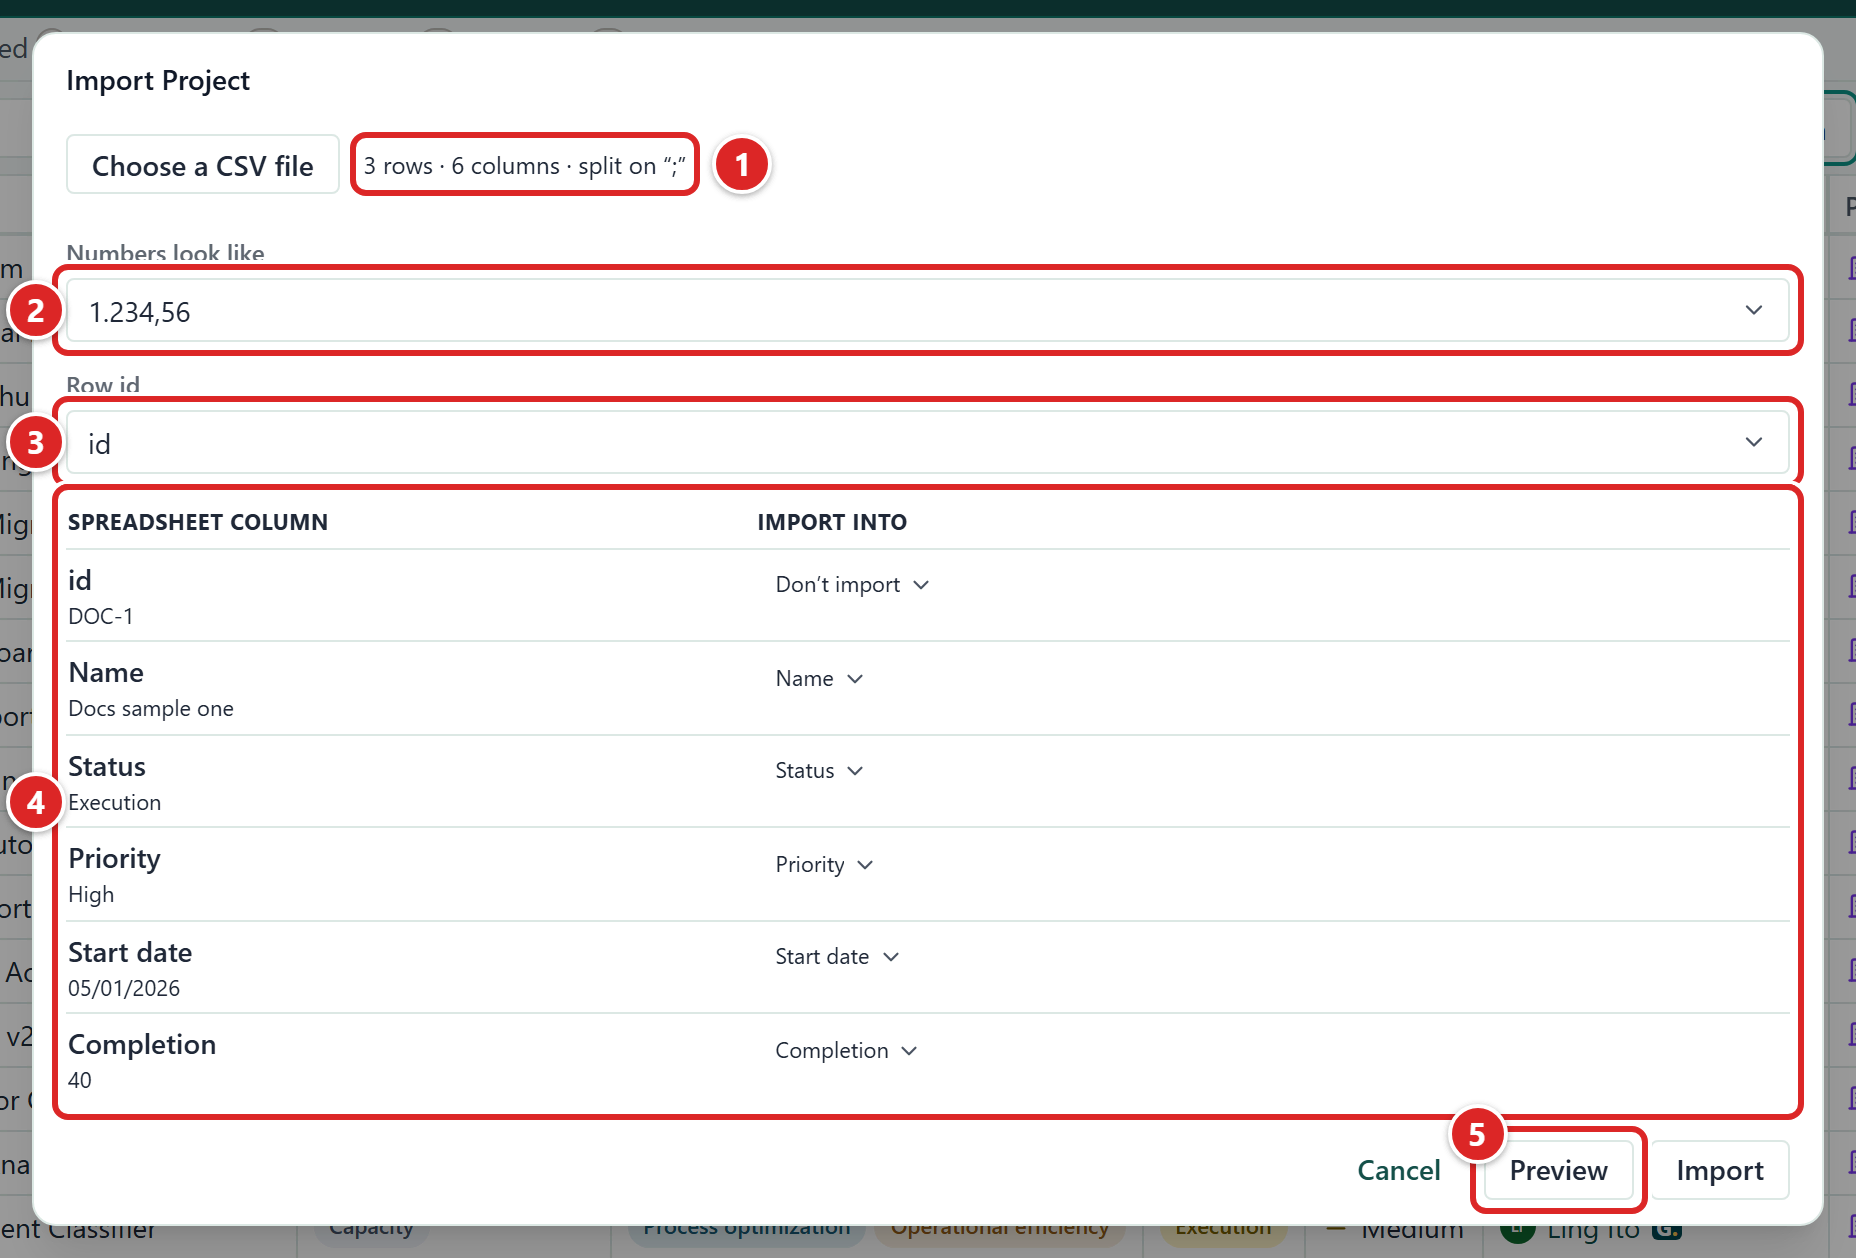Click the '40' completion sample value

[80, 1081]
